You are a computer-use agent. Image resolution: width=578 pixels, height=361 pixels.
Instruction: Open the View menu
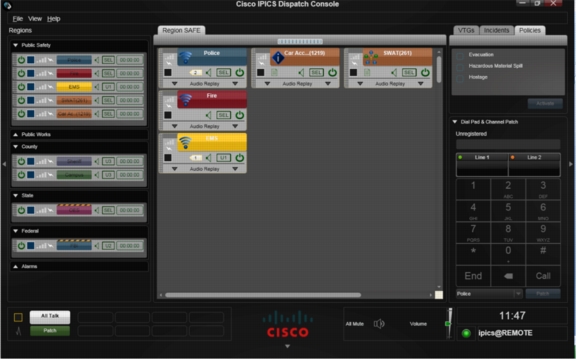35,18
